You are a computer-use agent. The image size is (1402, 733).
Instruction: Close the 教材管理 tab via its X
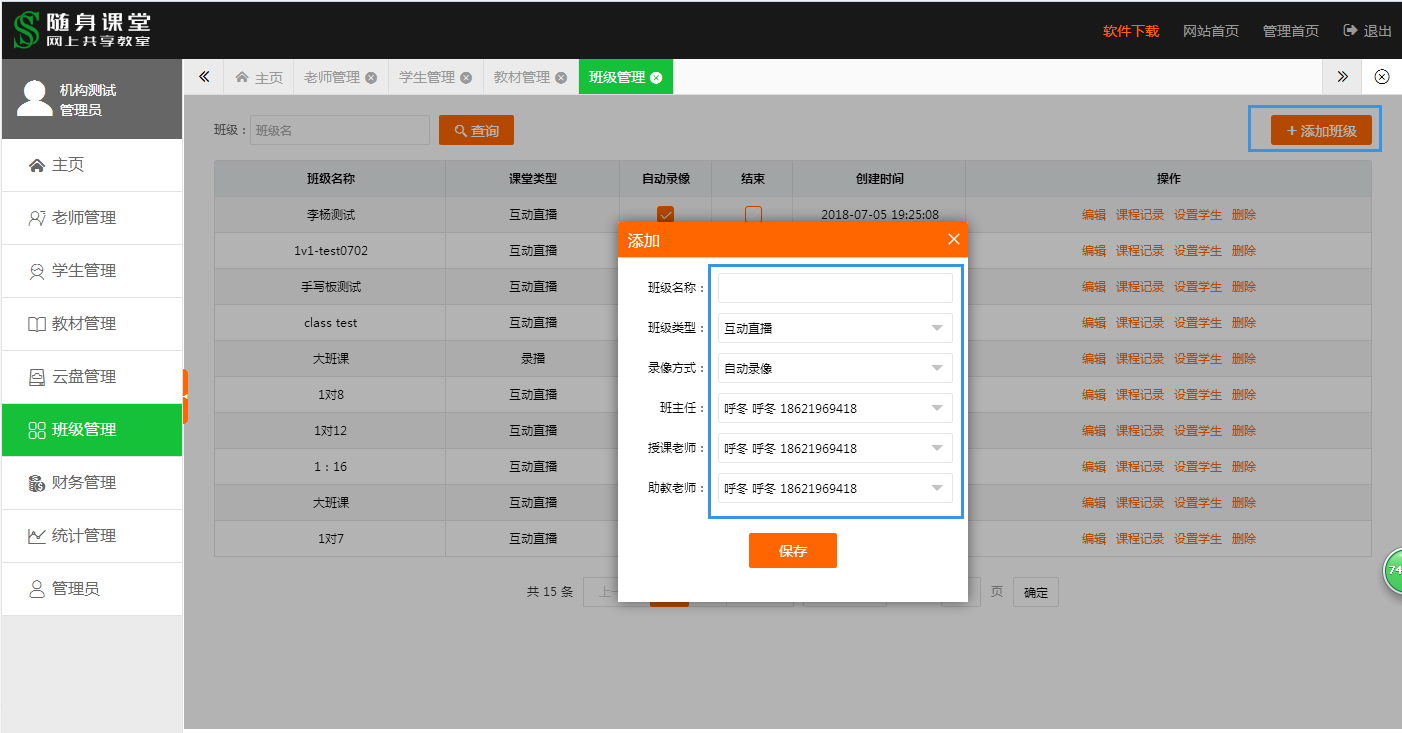coord(561,78)
